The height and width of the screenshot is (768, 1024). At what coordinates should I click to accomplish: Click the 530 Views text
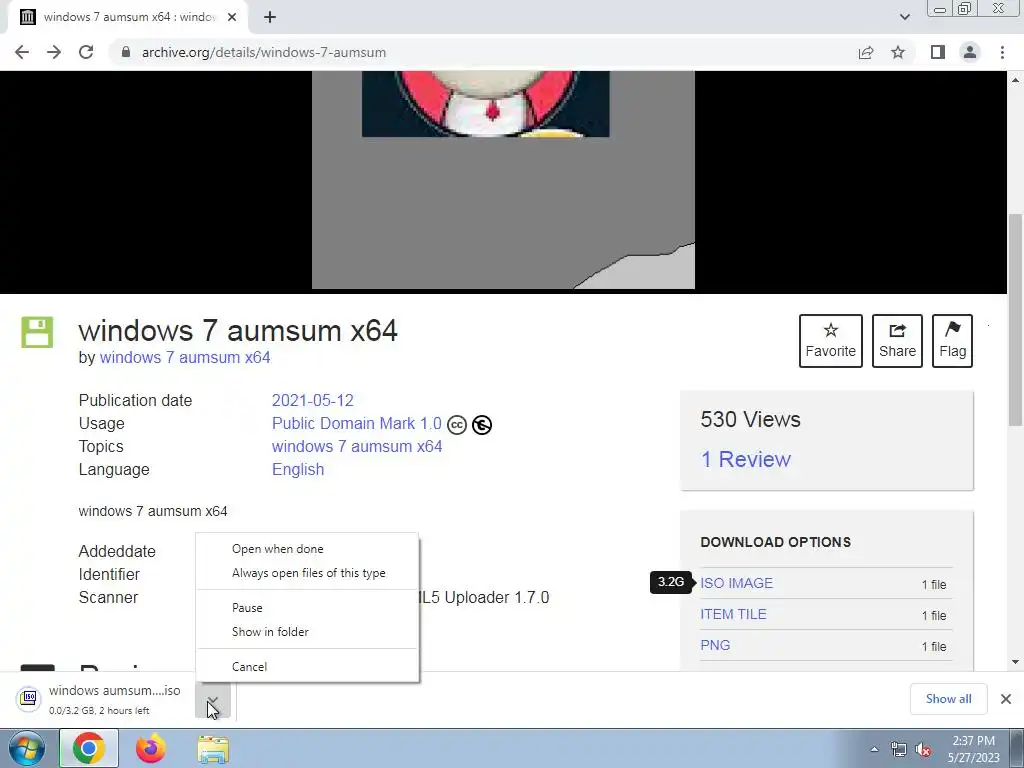coord(750,419)
